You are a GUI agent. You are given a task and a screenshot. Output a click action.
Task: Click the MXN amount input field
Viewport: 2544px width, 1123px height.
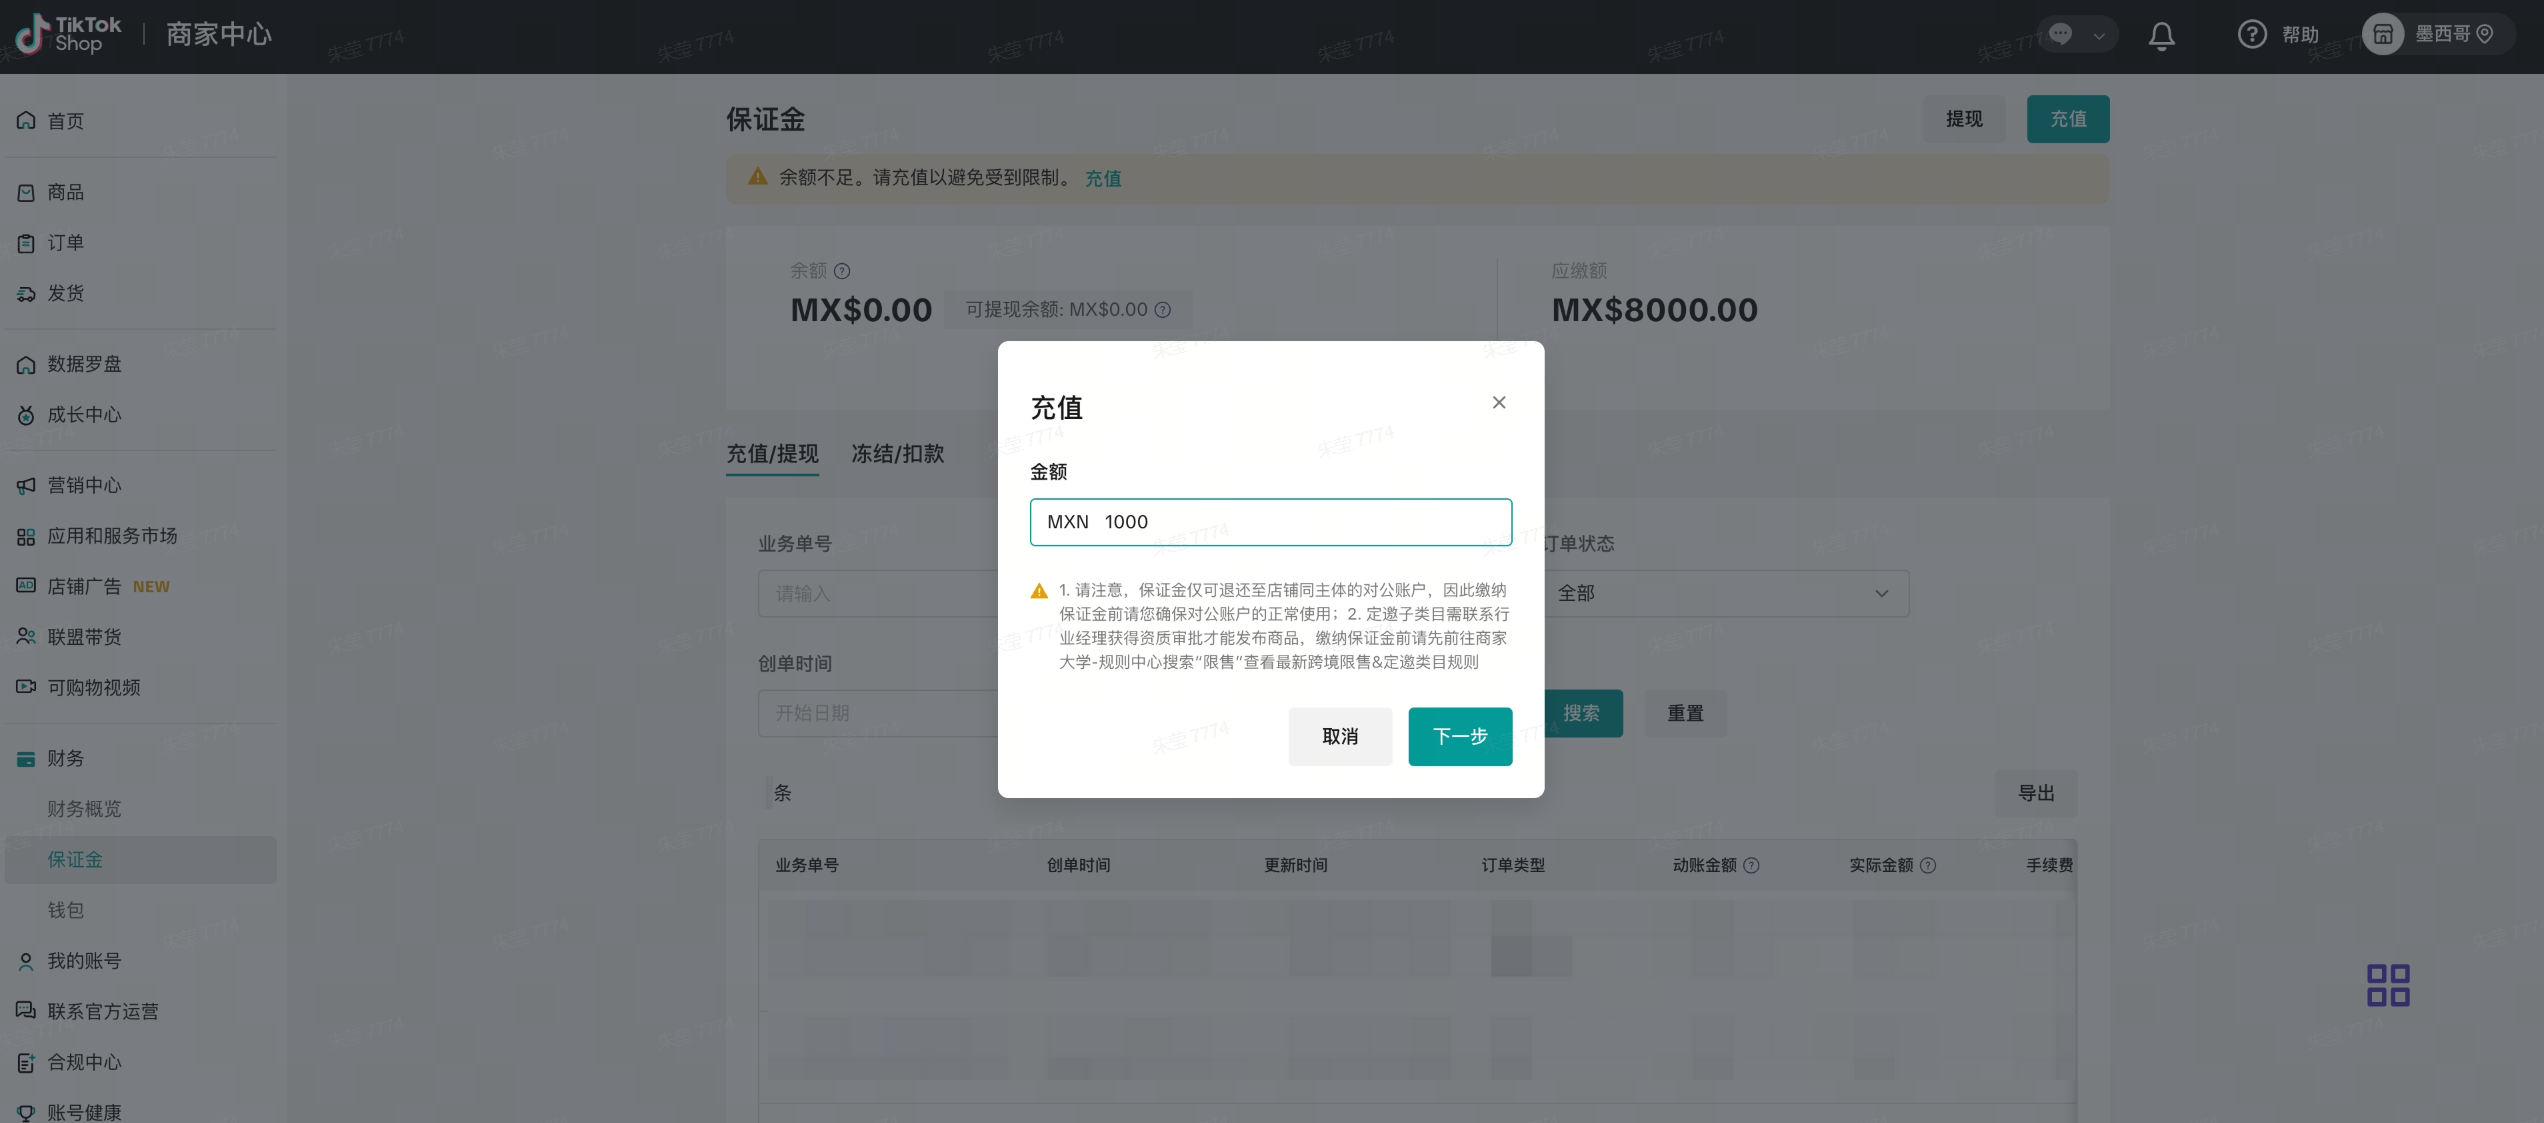click(1270, 522)
